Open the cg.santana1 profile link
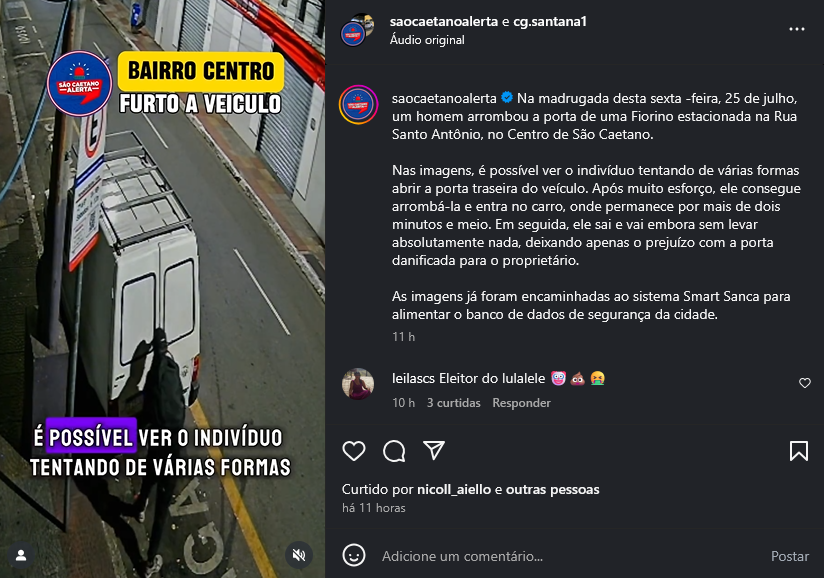This screenshot has width=824, height=578. (x=550, y=22)
